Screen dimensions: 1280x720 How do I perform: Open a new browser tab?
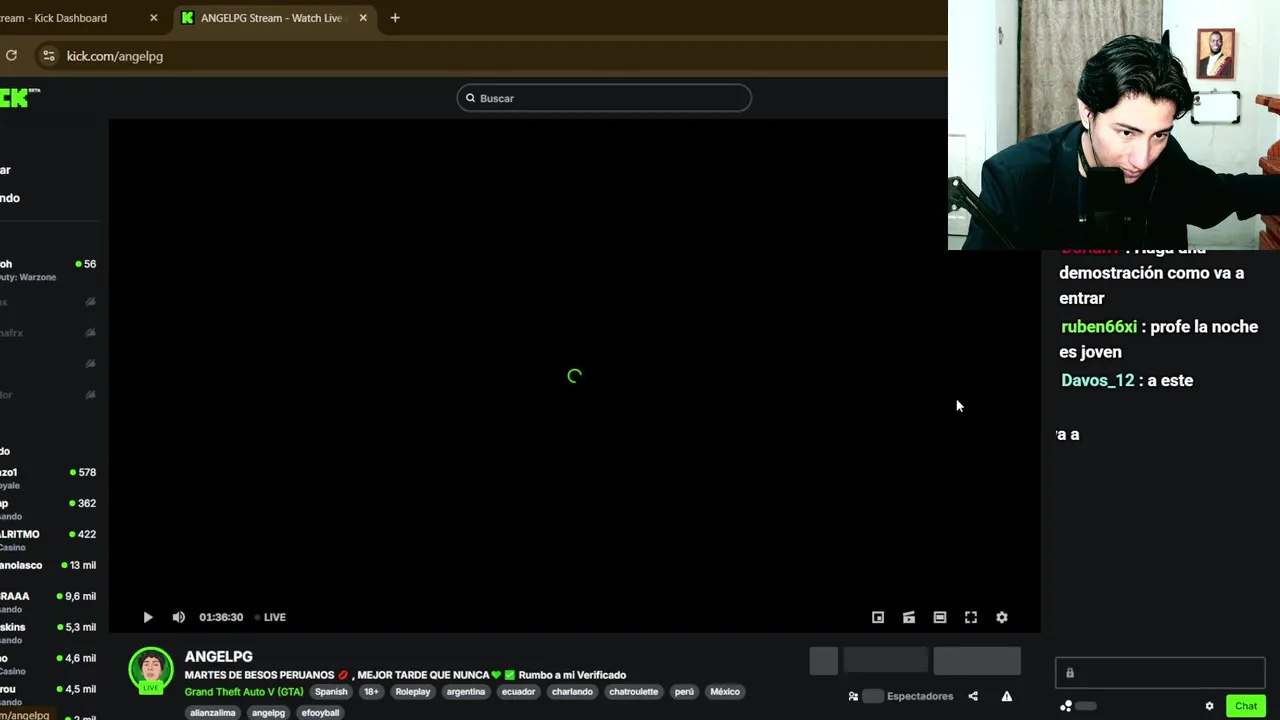pyautogui.click(x=395, y=18)
